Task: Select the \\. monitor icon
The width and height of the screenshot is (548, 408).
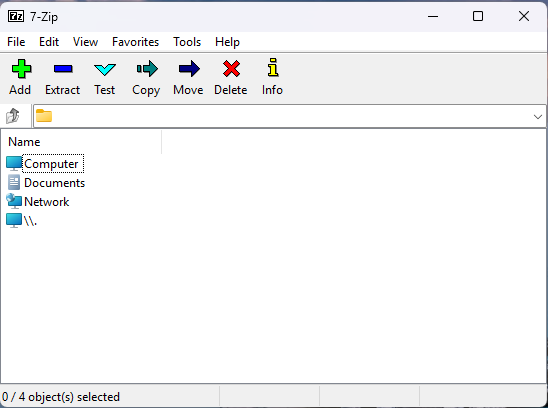Action: (14, 221)
